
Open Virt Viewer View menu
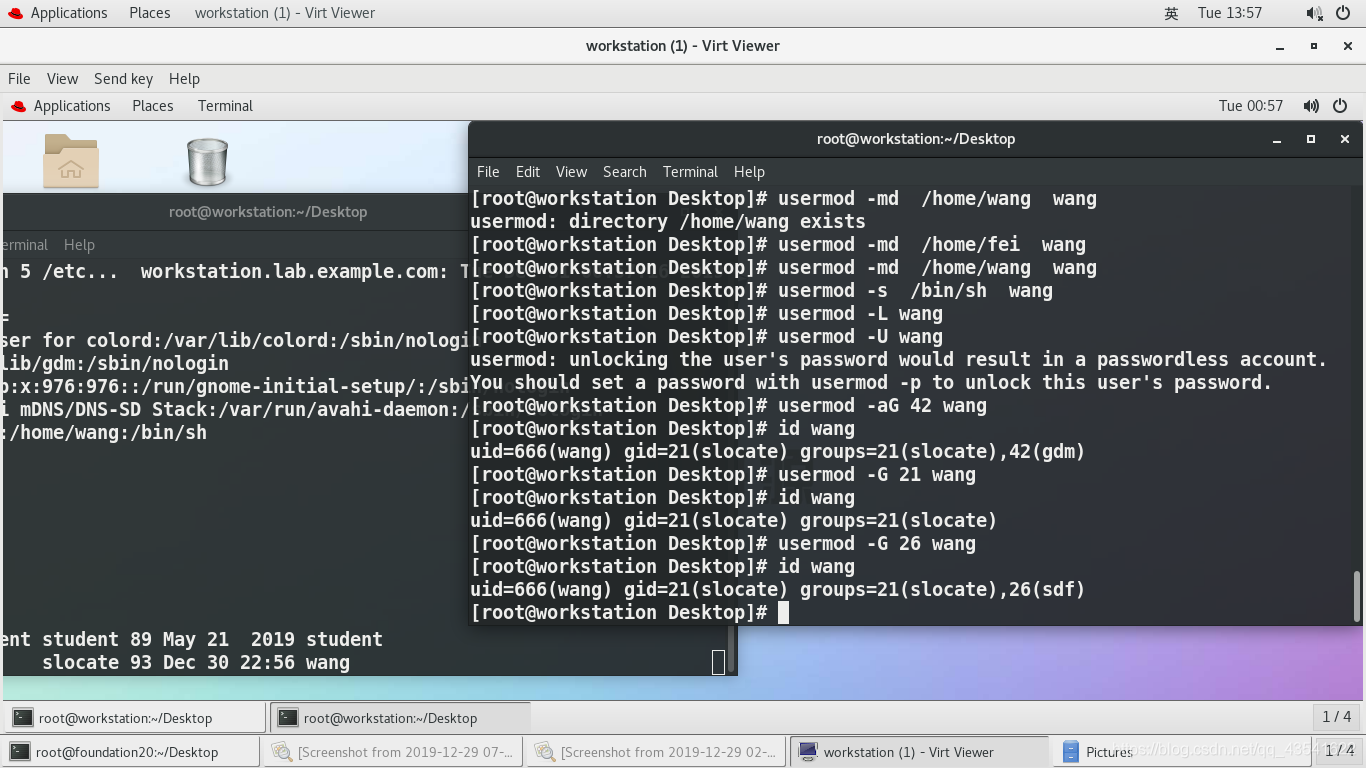coord(62,79)
